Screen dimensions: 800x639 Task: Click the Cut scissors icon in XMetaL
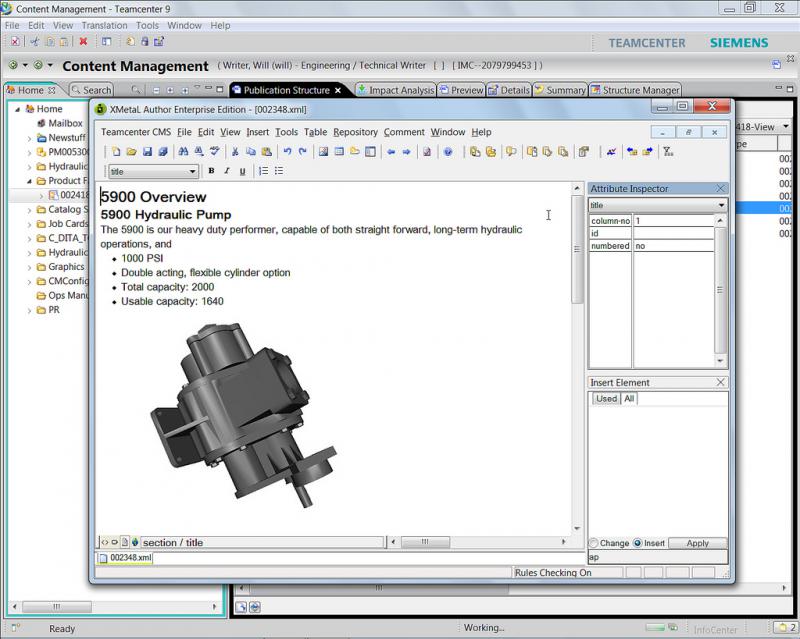(235, 152)
